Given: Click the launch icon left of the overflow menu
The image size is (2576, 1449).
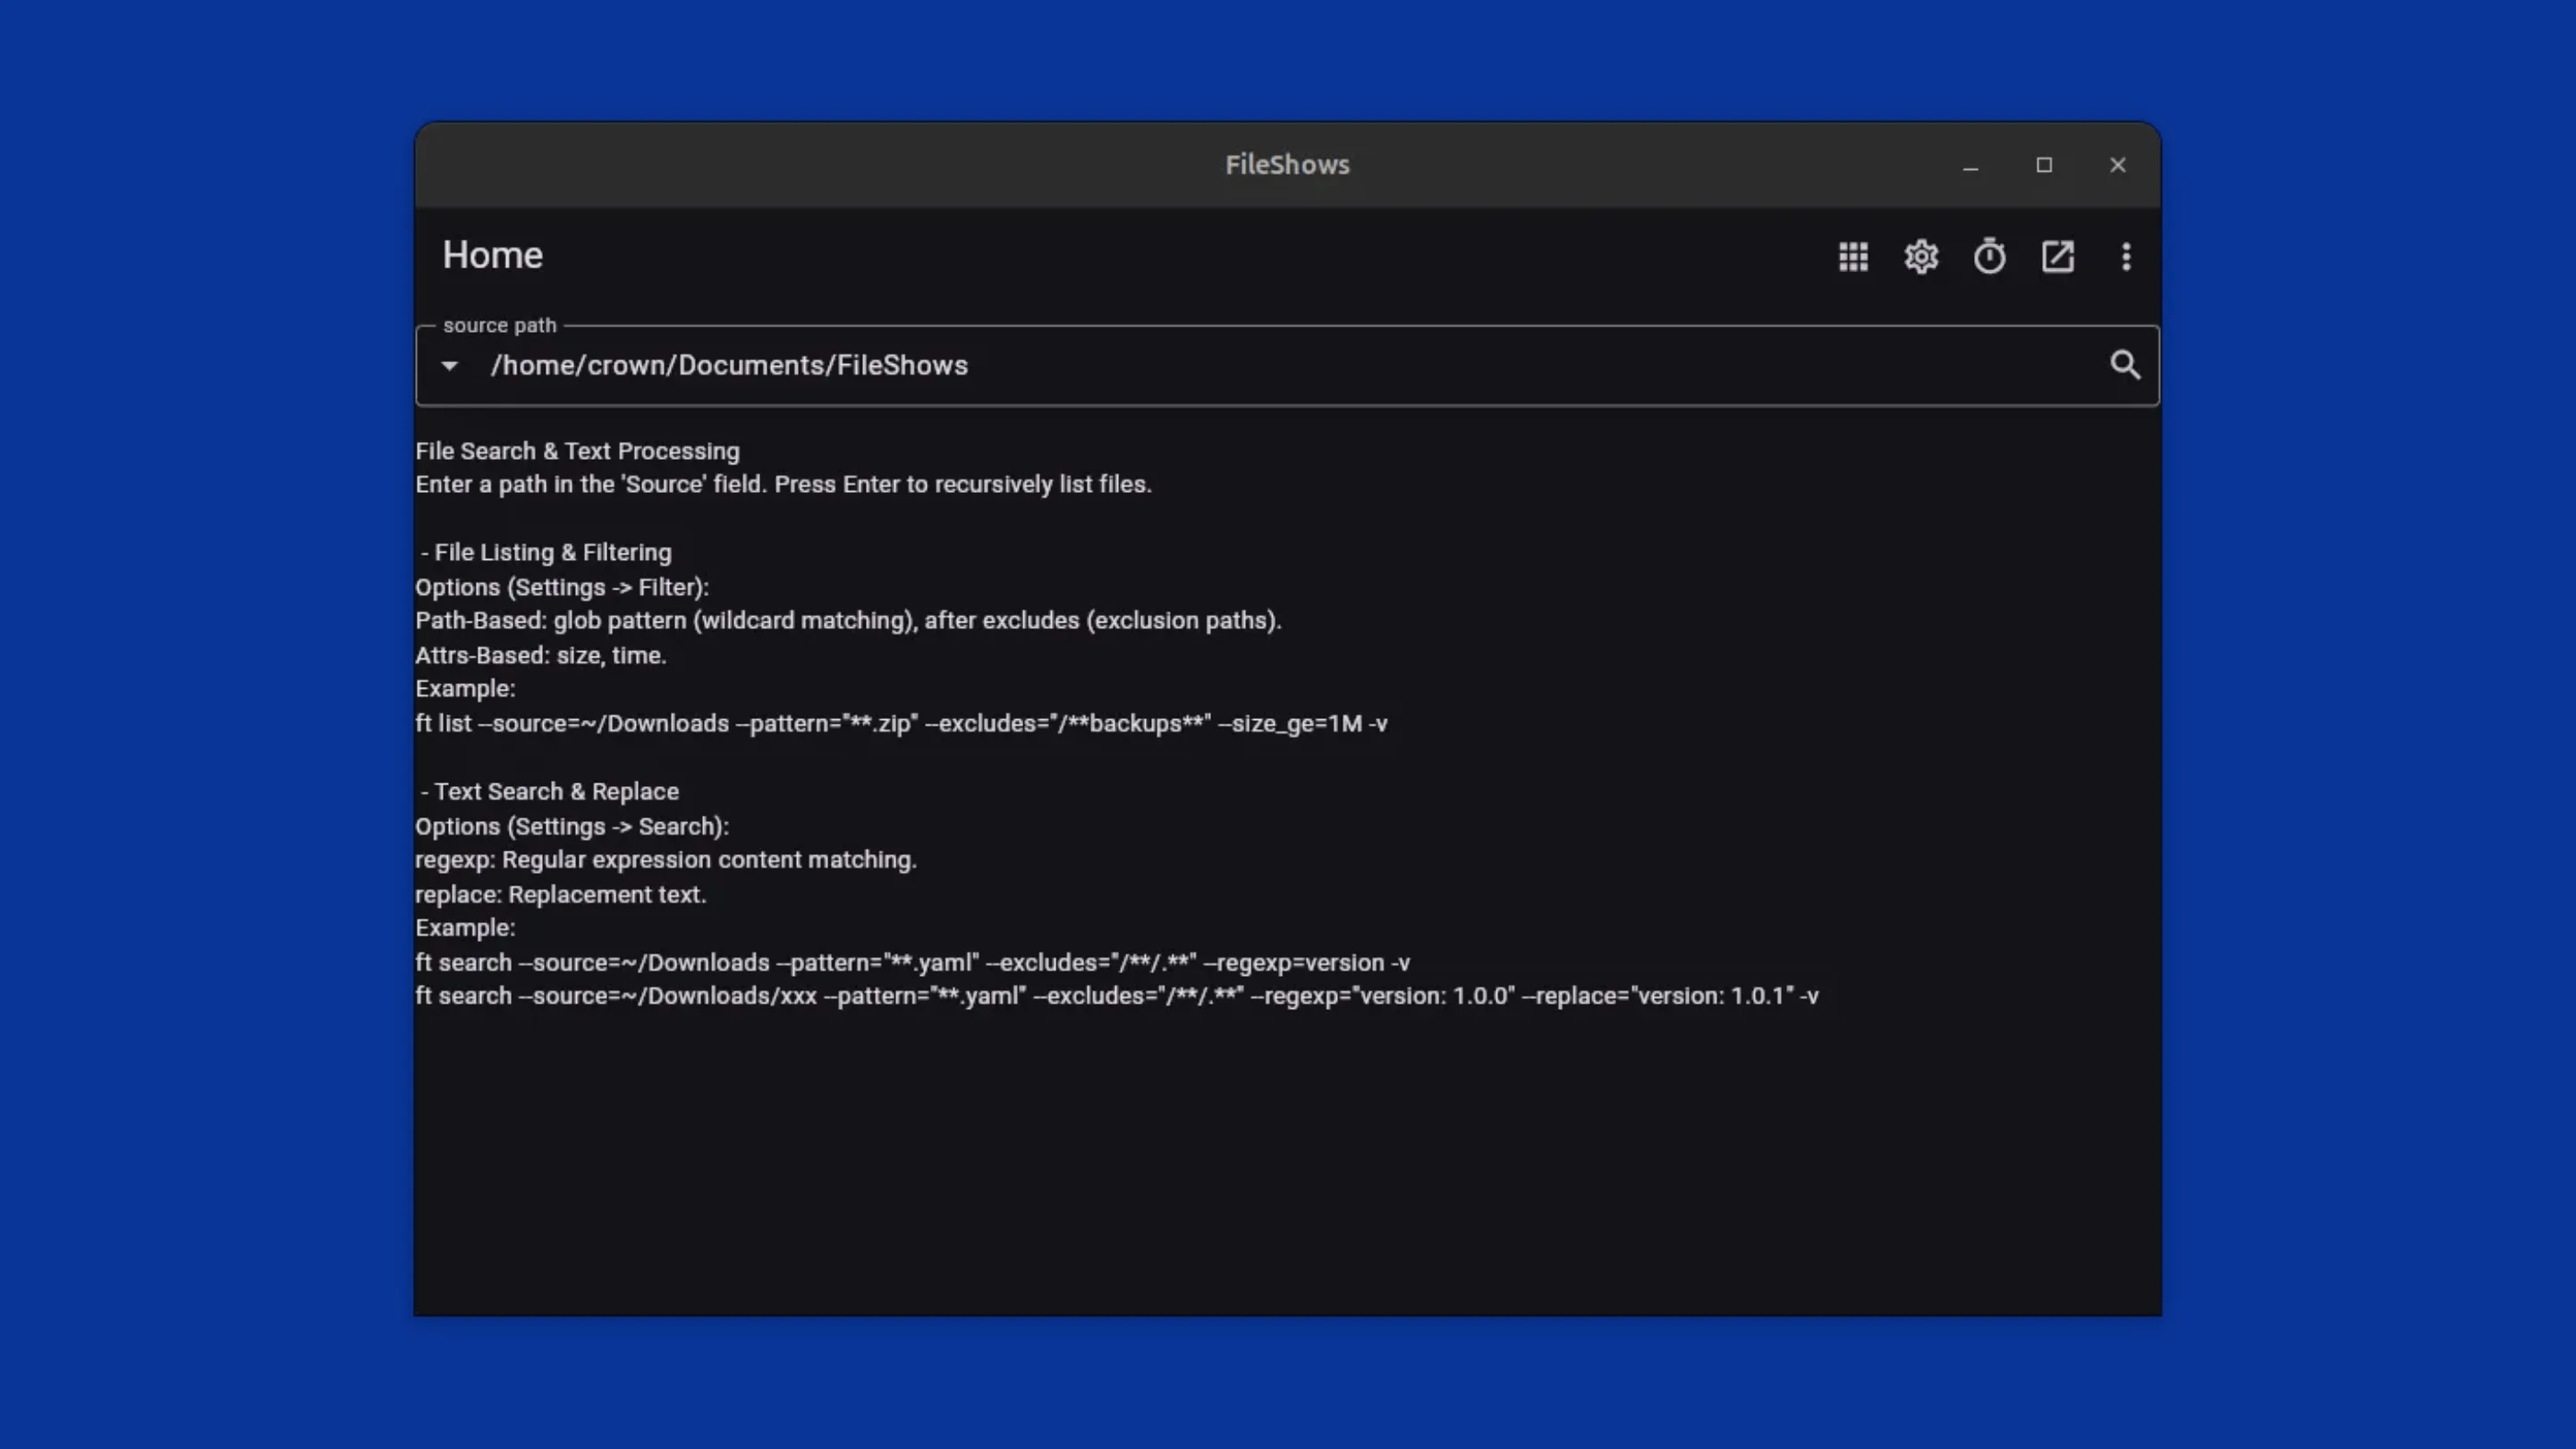Looking at the screenshot, I should [2057, 257].
